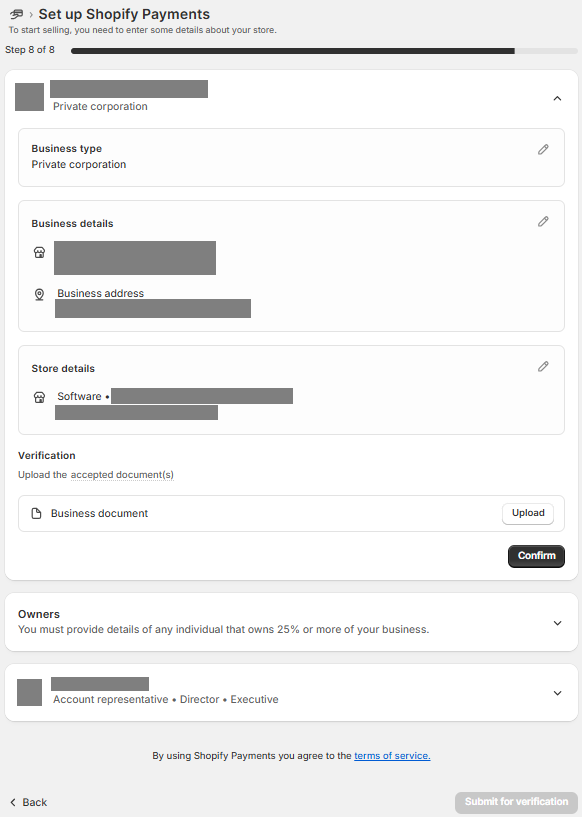Image resolution: width=582 pixels, height=817 pixels.
Task: Click Submit for verification button
Action: pyautogui.click(x=516, y=802)
